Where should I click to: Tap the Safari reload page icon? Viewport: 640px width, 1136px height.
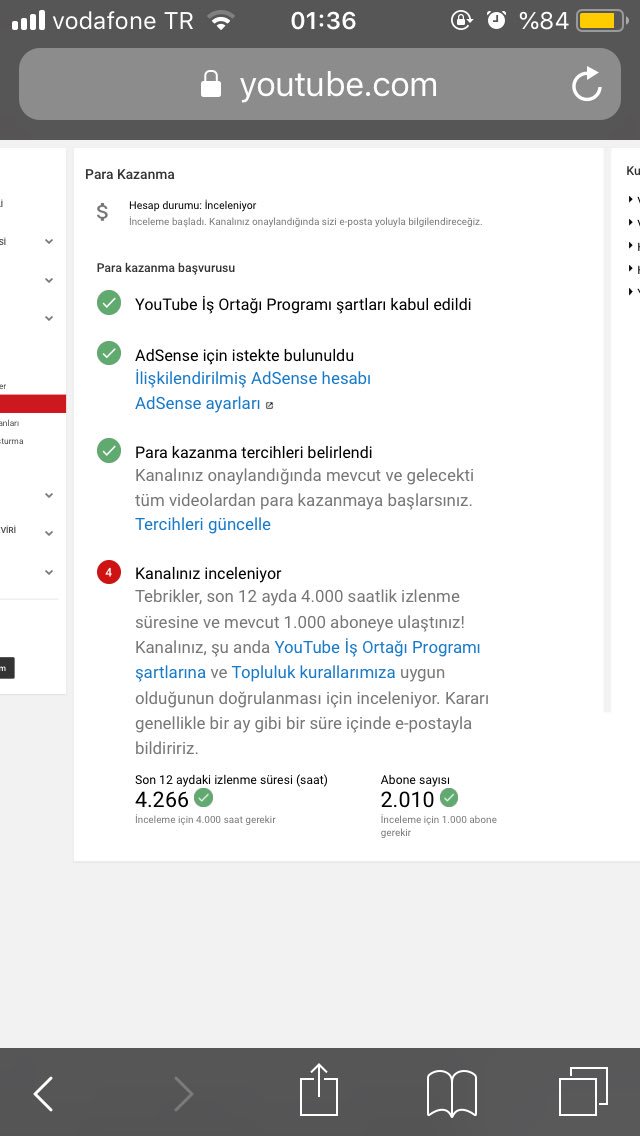pyautogui.click(x=586, y=84)
